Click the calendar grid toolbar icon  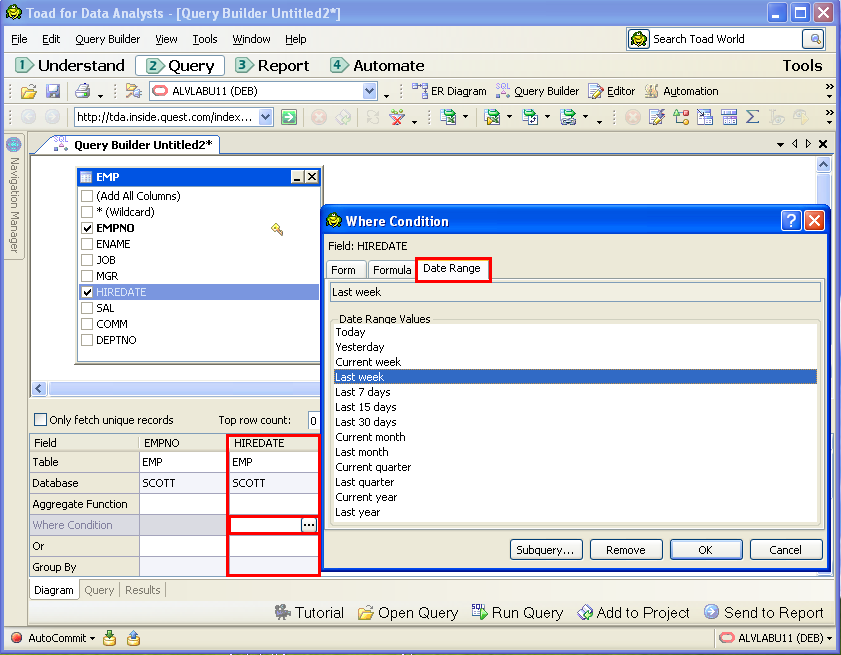(729, 117)
